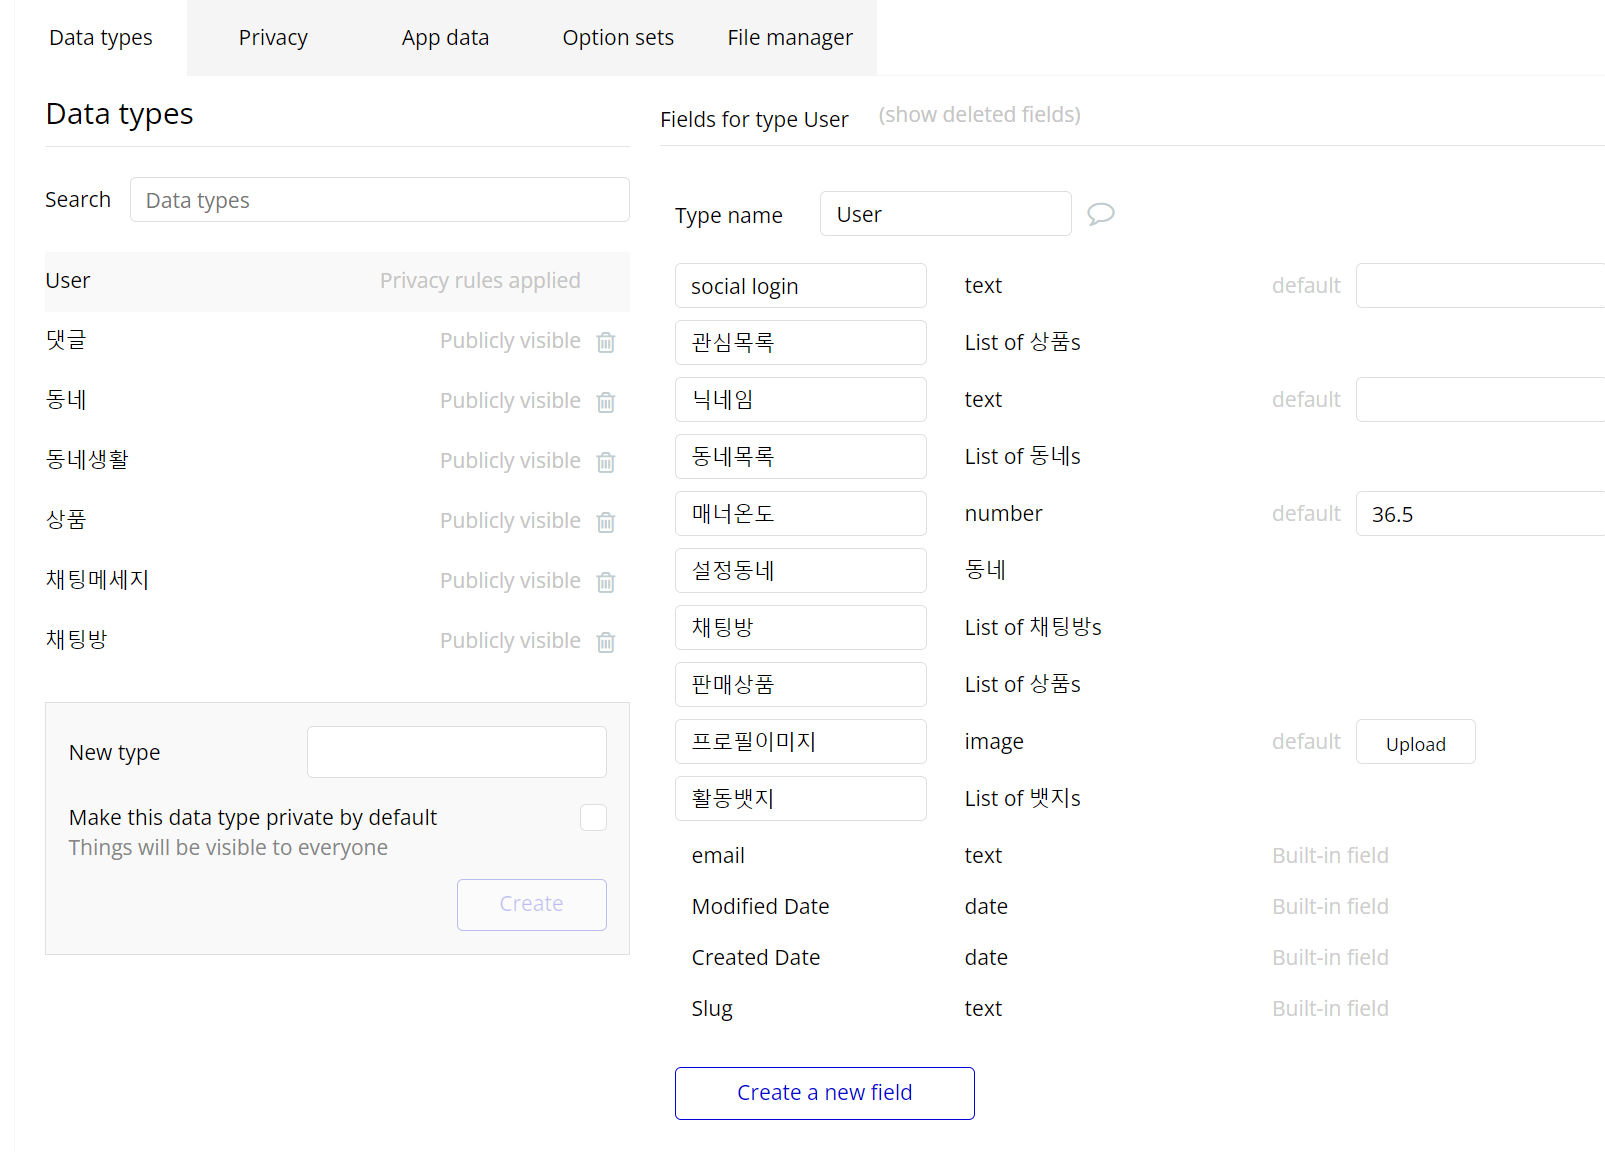Screen dimensions: 1605x1152
Task: Click the 매너온도 field name box
Action: [801, 514]
